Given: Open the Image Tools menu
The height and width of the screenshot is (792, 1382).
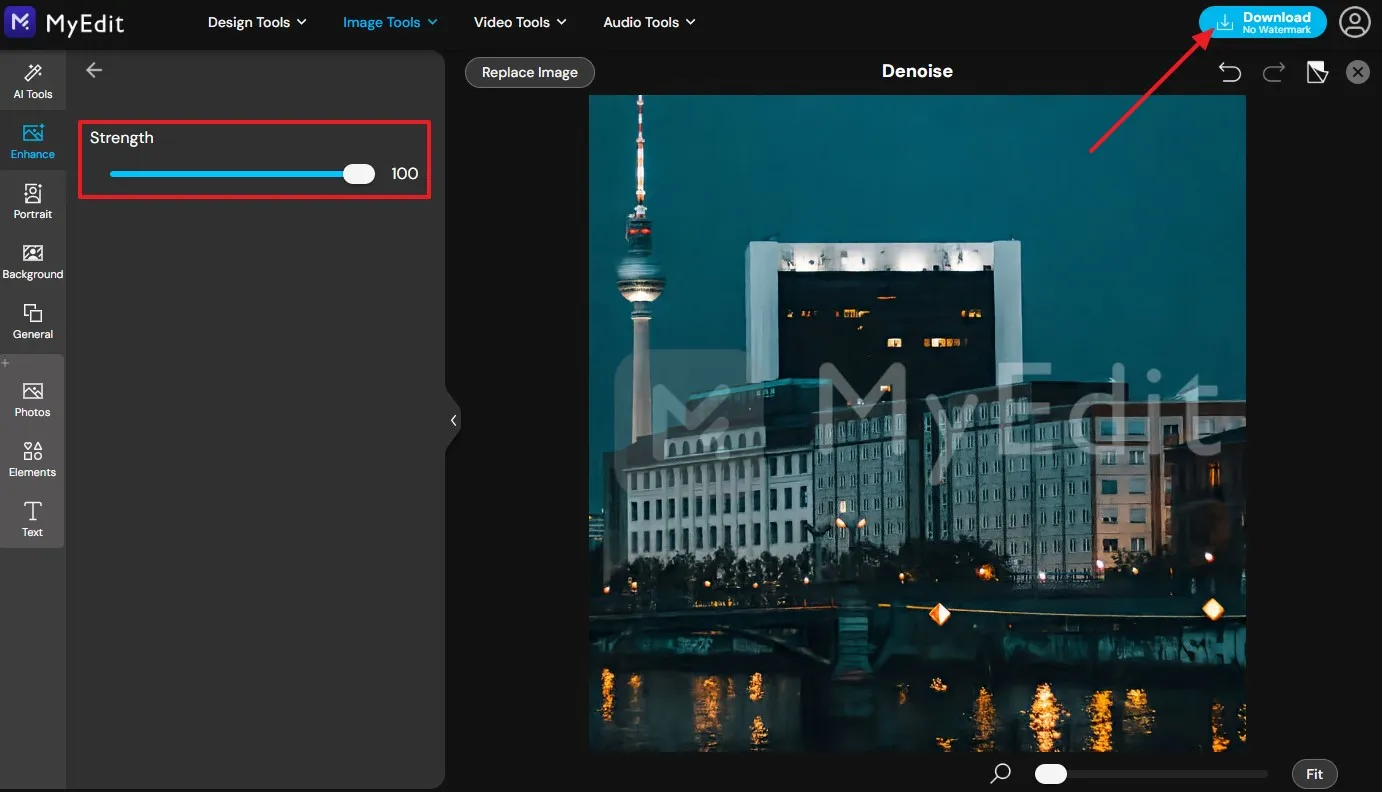Looking at the screenshot, I should [390, 22].
